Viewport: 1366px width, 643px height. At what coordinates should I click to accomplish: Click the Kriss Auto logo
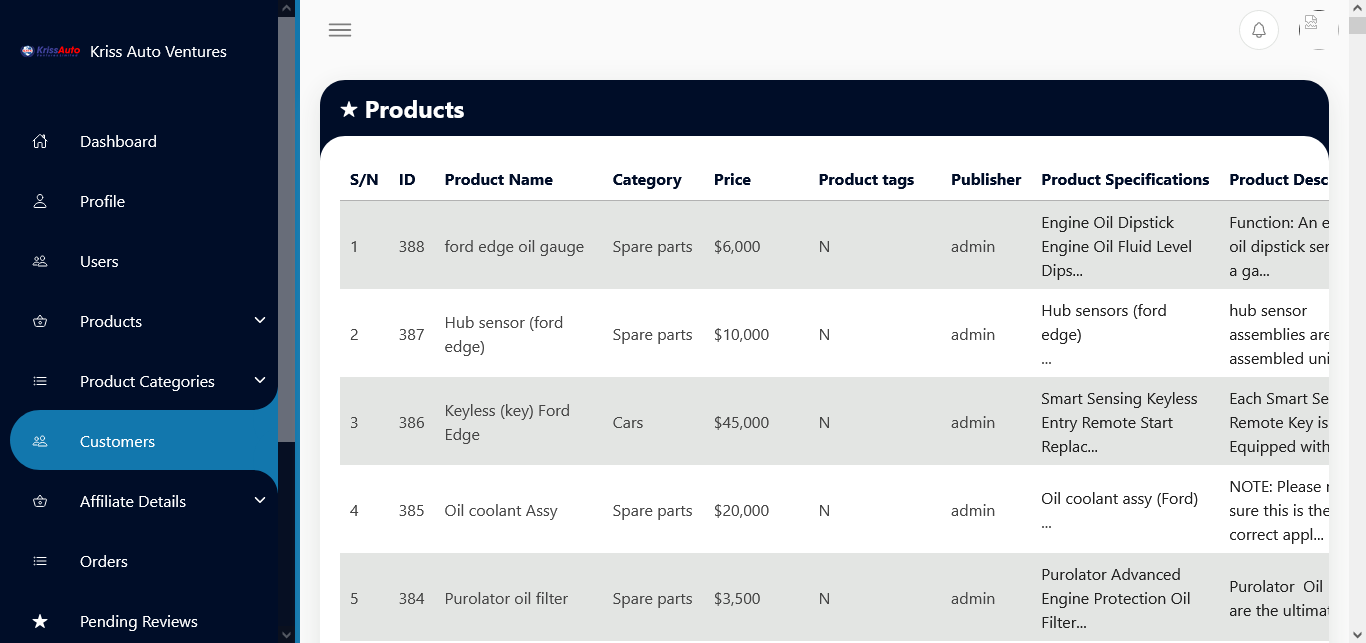[x=51, y=51]
